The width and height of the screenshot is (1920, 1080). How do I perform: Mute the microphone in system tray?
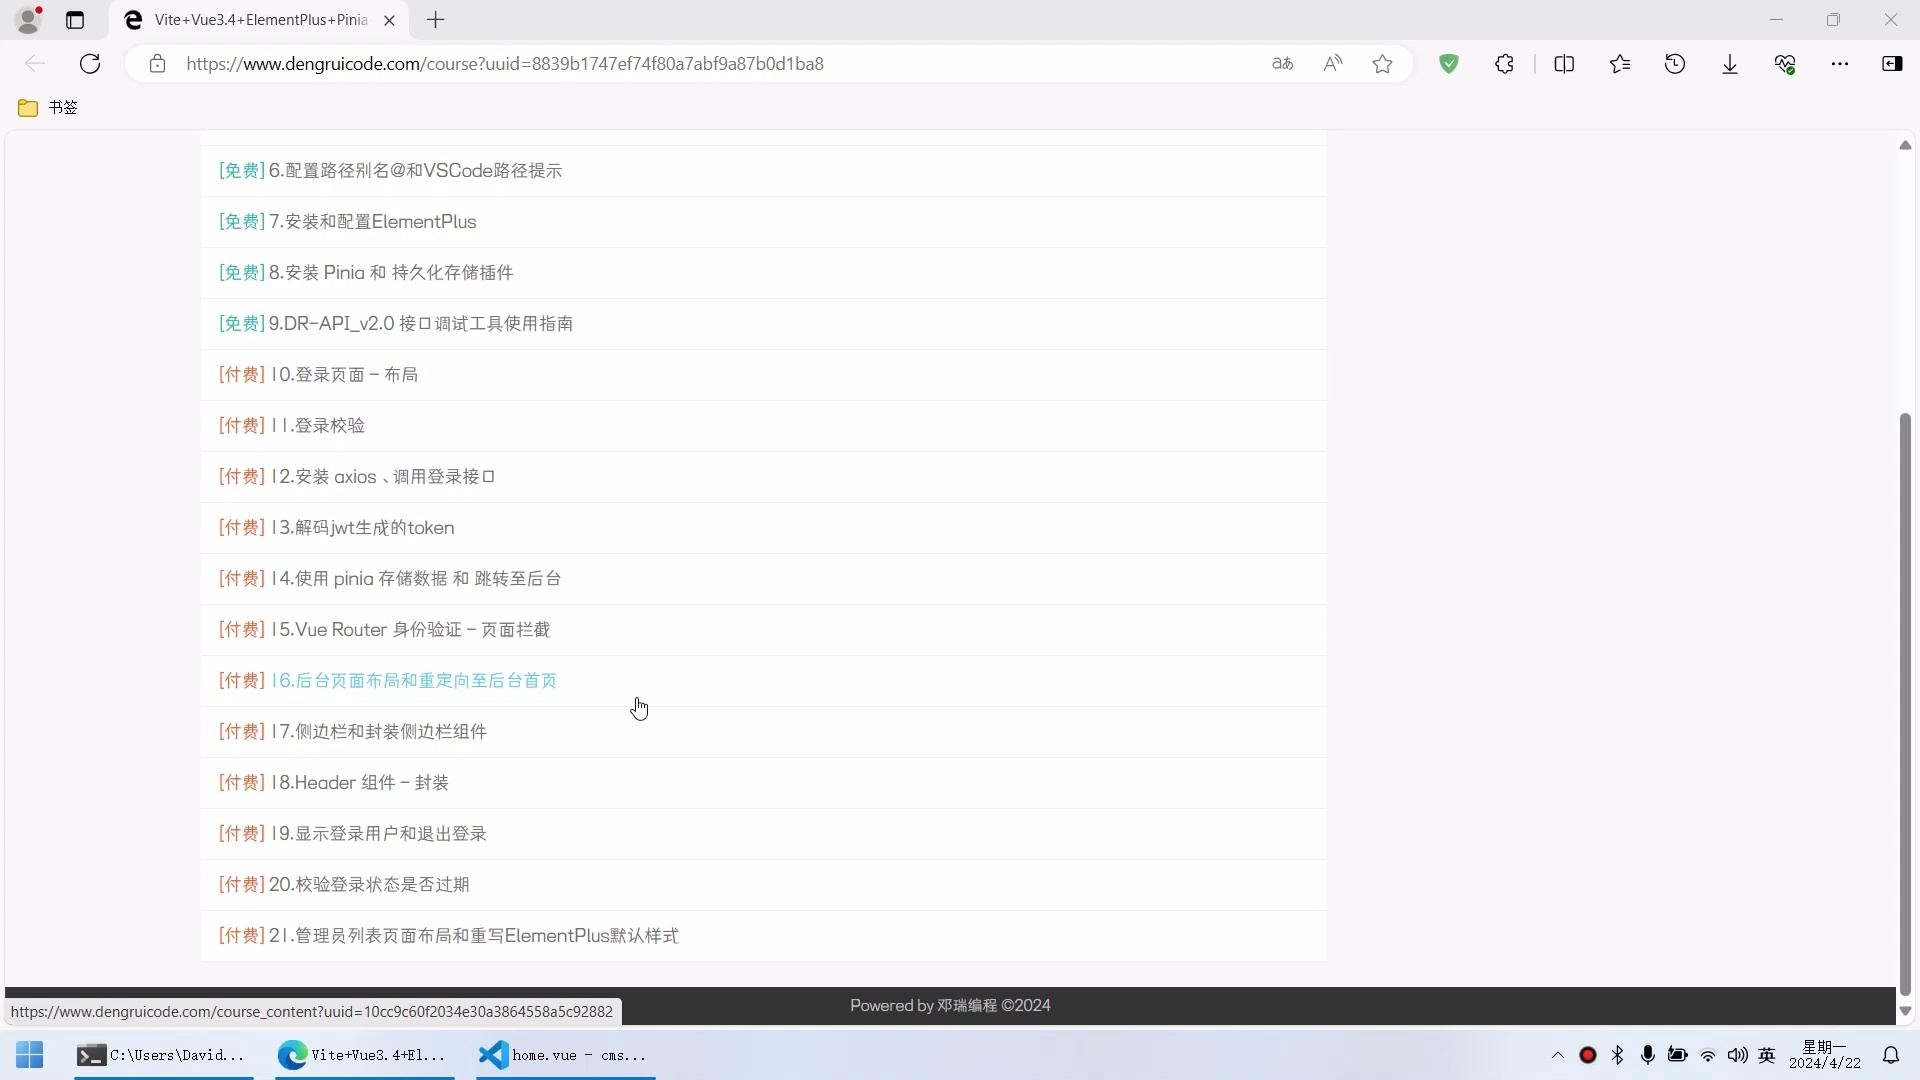click(x=1648, y=1055)
